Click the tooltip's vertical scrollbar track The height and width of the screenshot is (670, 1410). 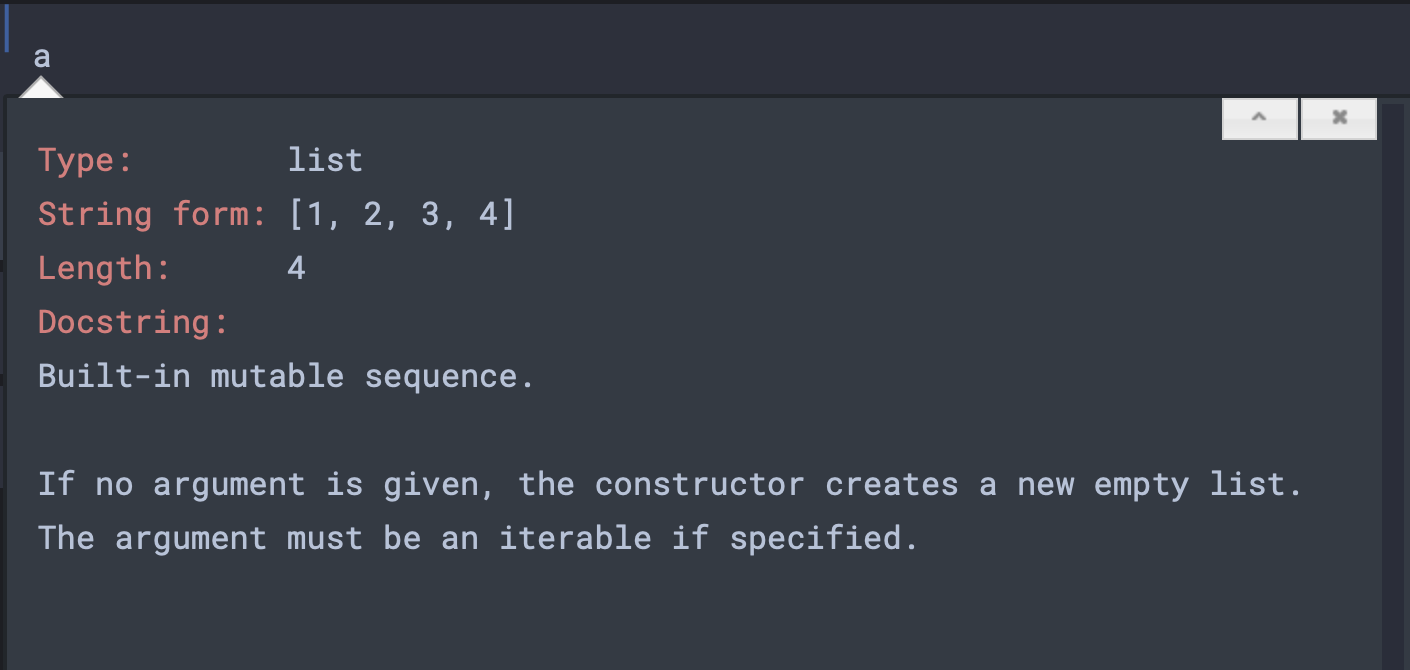1394,400
